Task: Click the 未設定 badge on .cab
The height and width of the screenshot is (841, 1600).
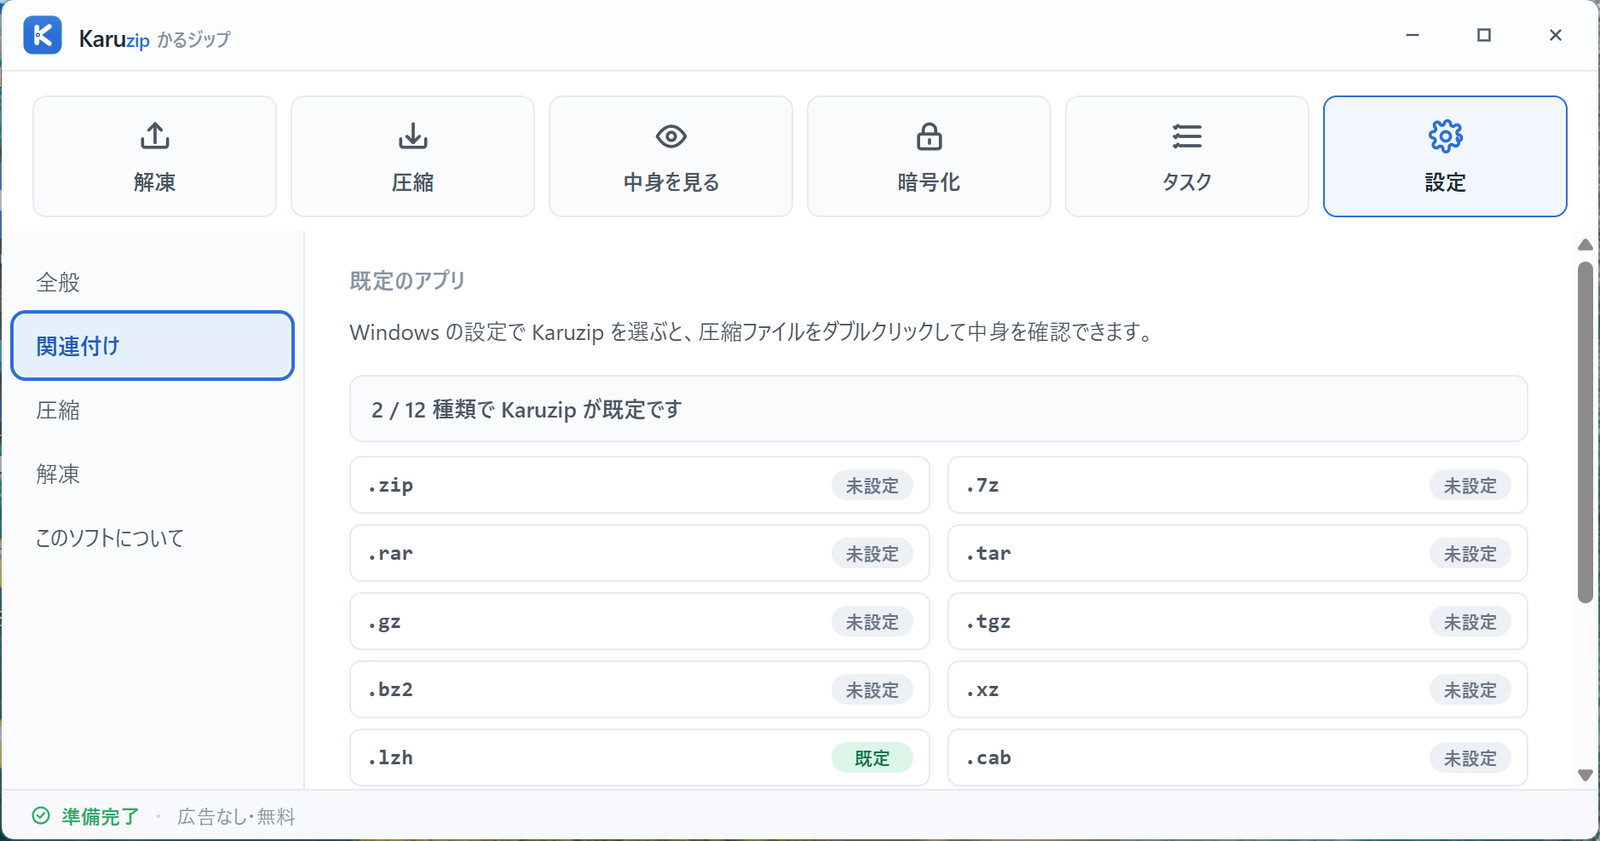Action: point(1470,758)
